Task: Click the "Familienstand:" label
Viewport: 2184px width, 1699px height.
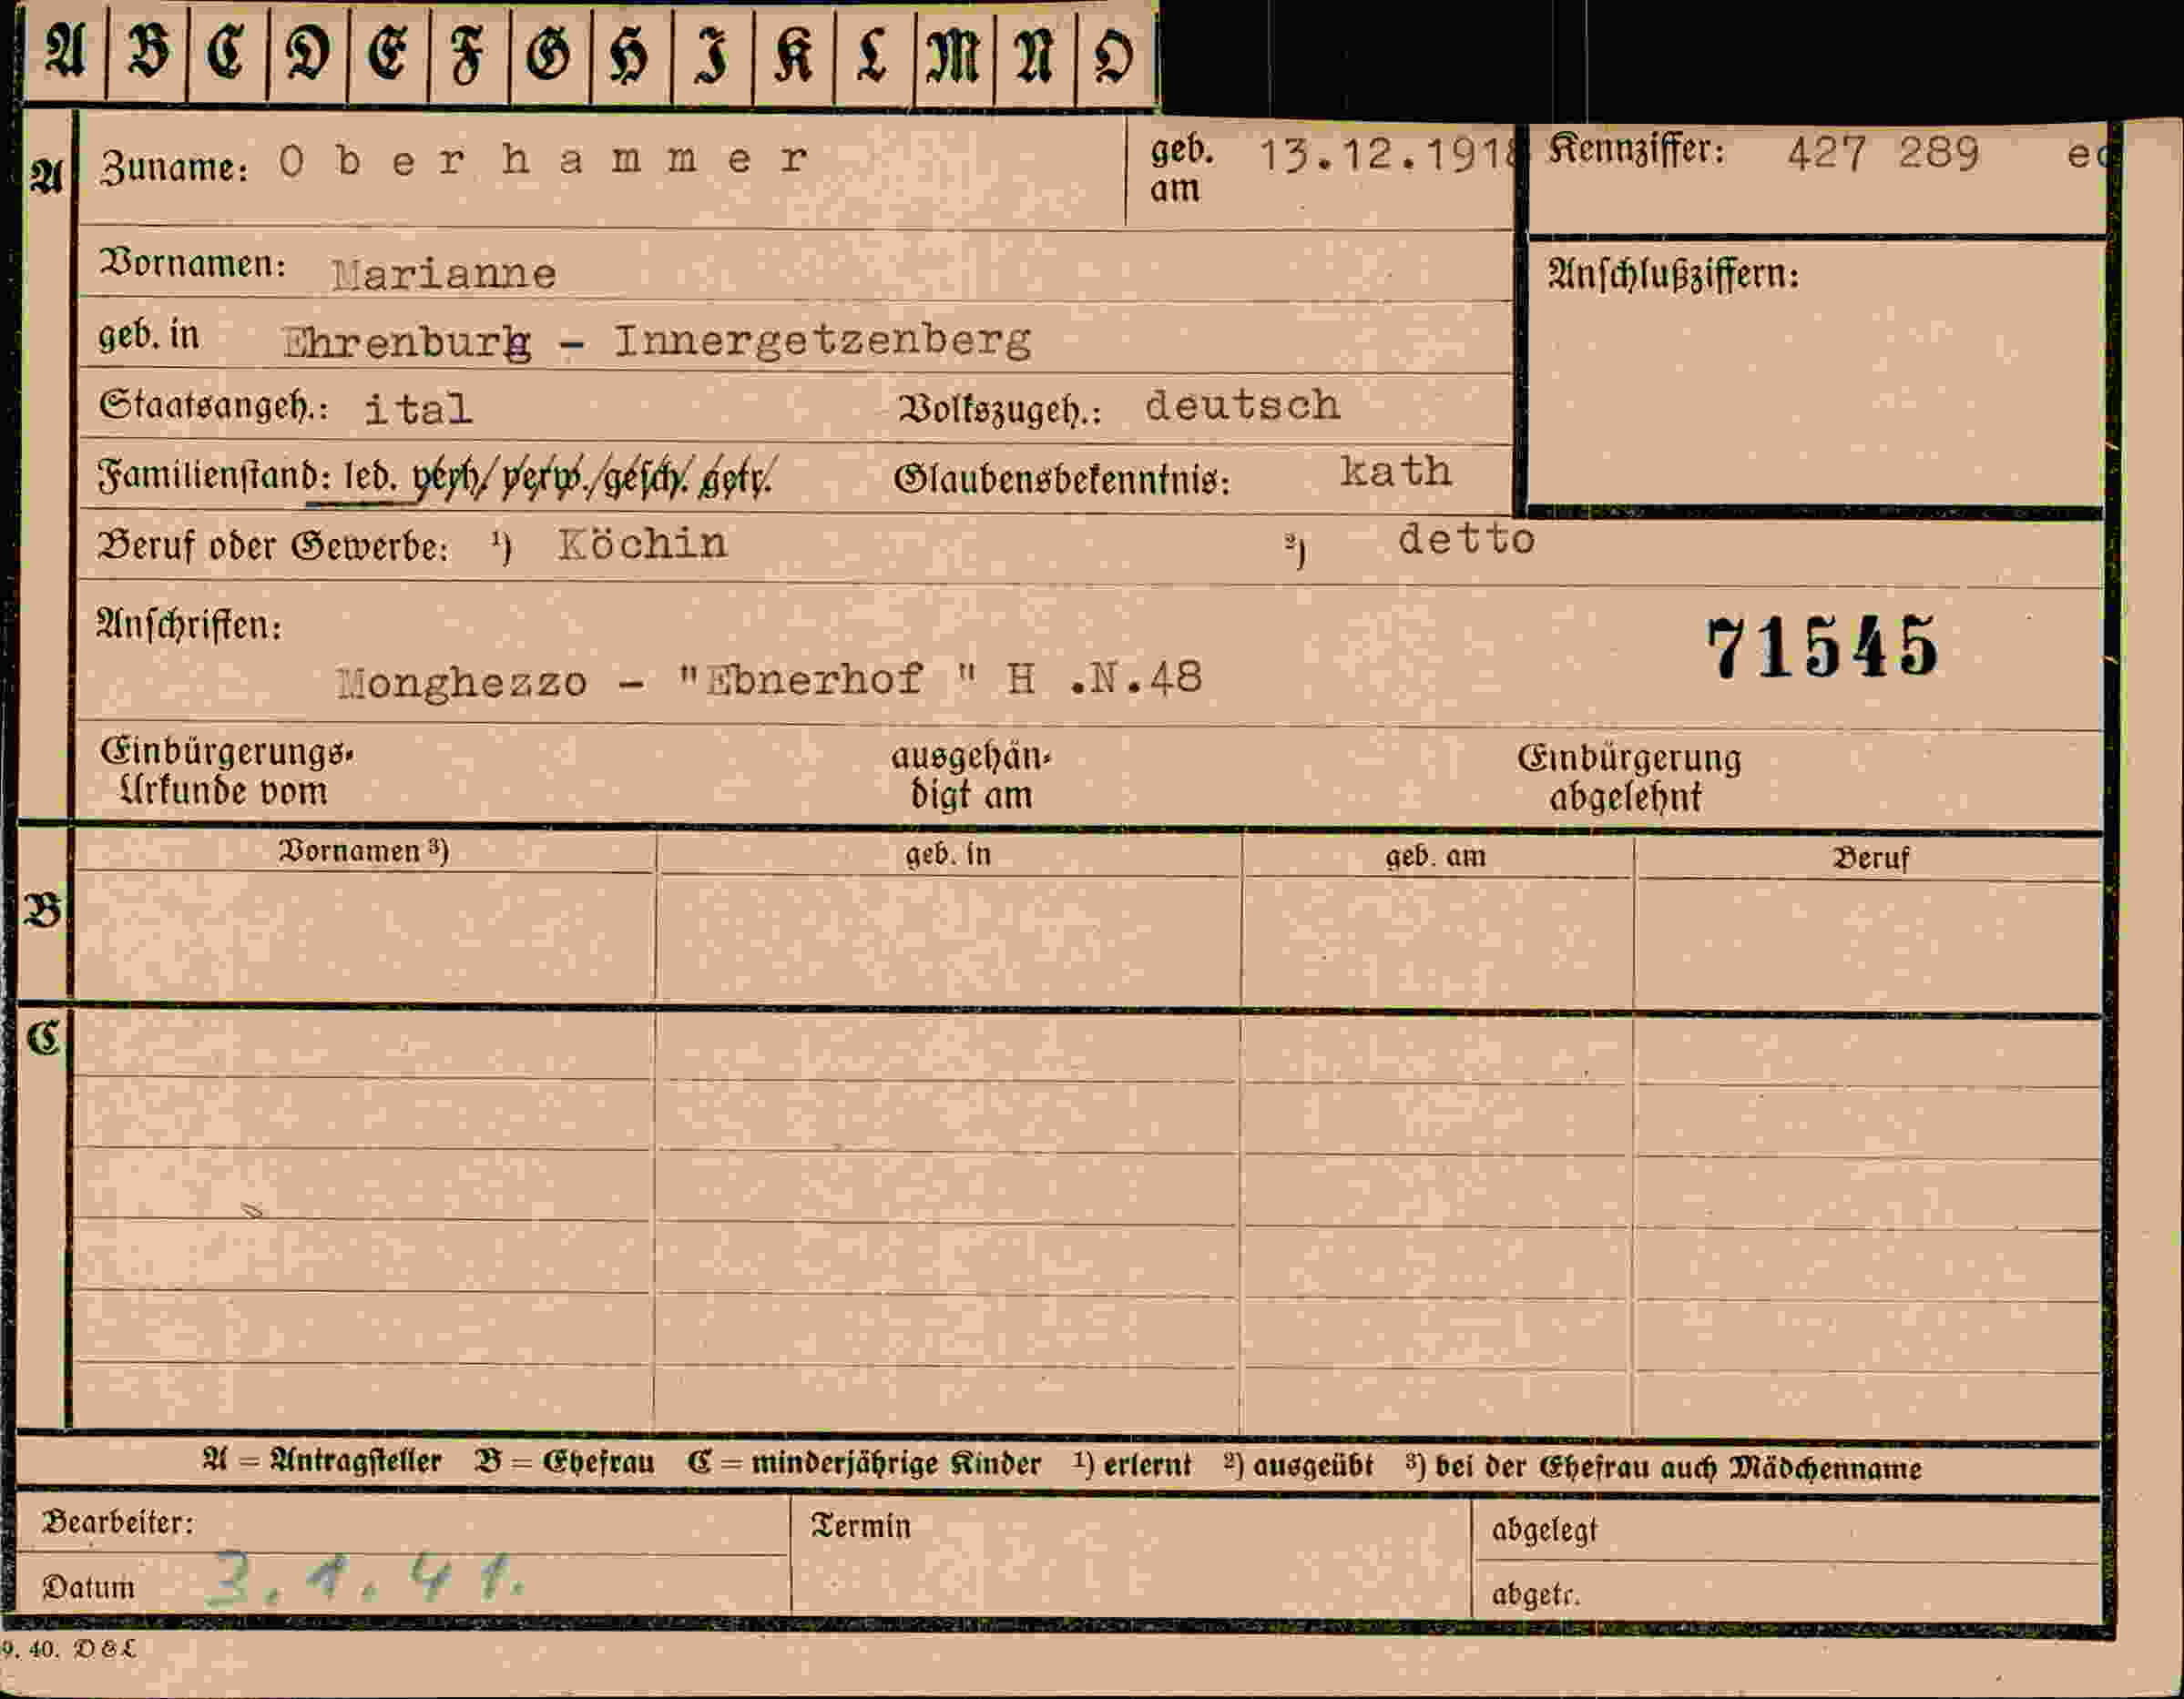Action: click(214, 476)
